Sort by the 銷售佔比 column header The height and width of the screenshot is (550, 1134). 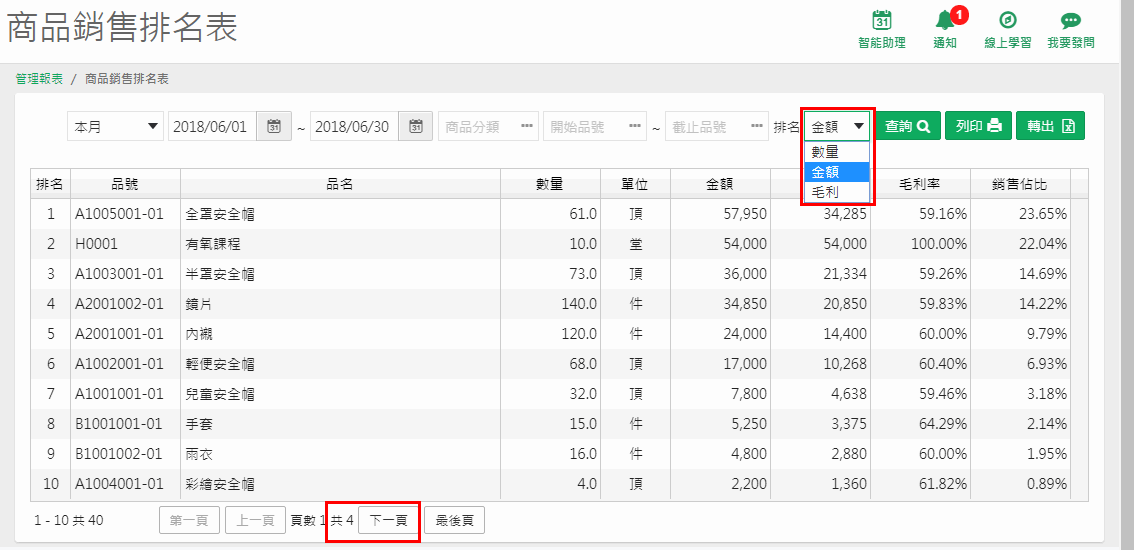point(1020,184)
